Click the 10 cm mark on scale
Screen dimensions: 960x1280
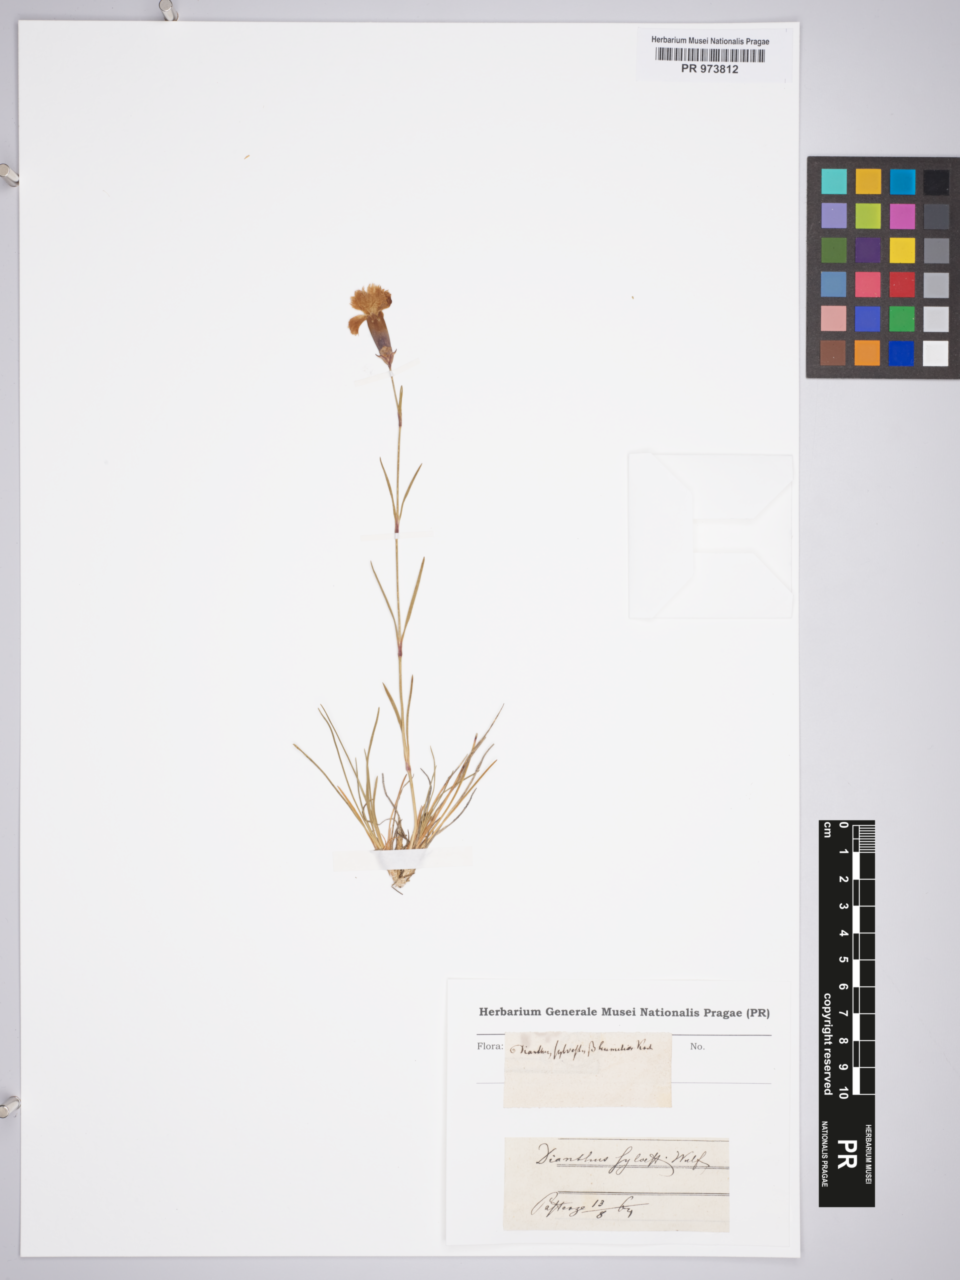coord(845,1092)
